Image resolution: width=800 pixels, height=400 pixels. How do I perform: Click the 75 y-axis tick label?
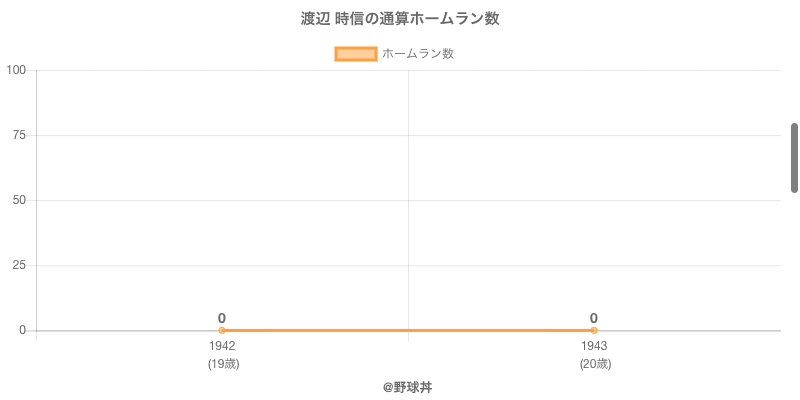tap(19, 135)
